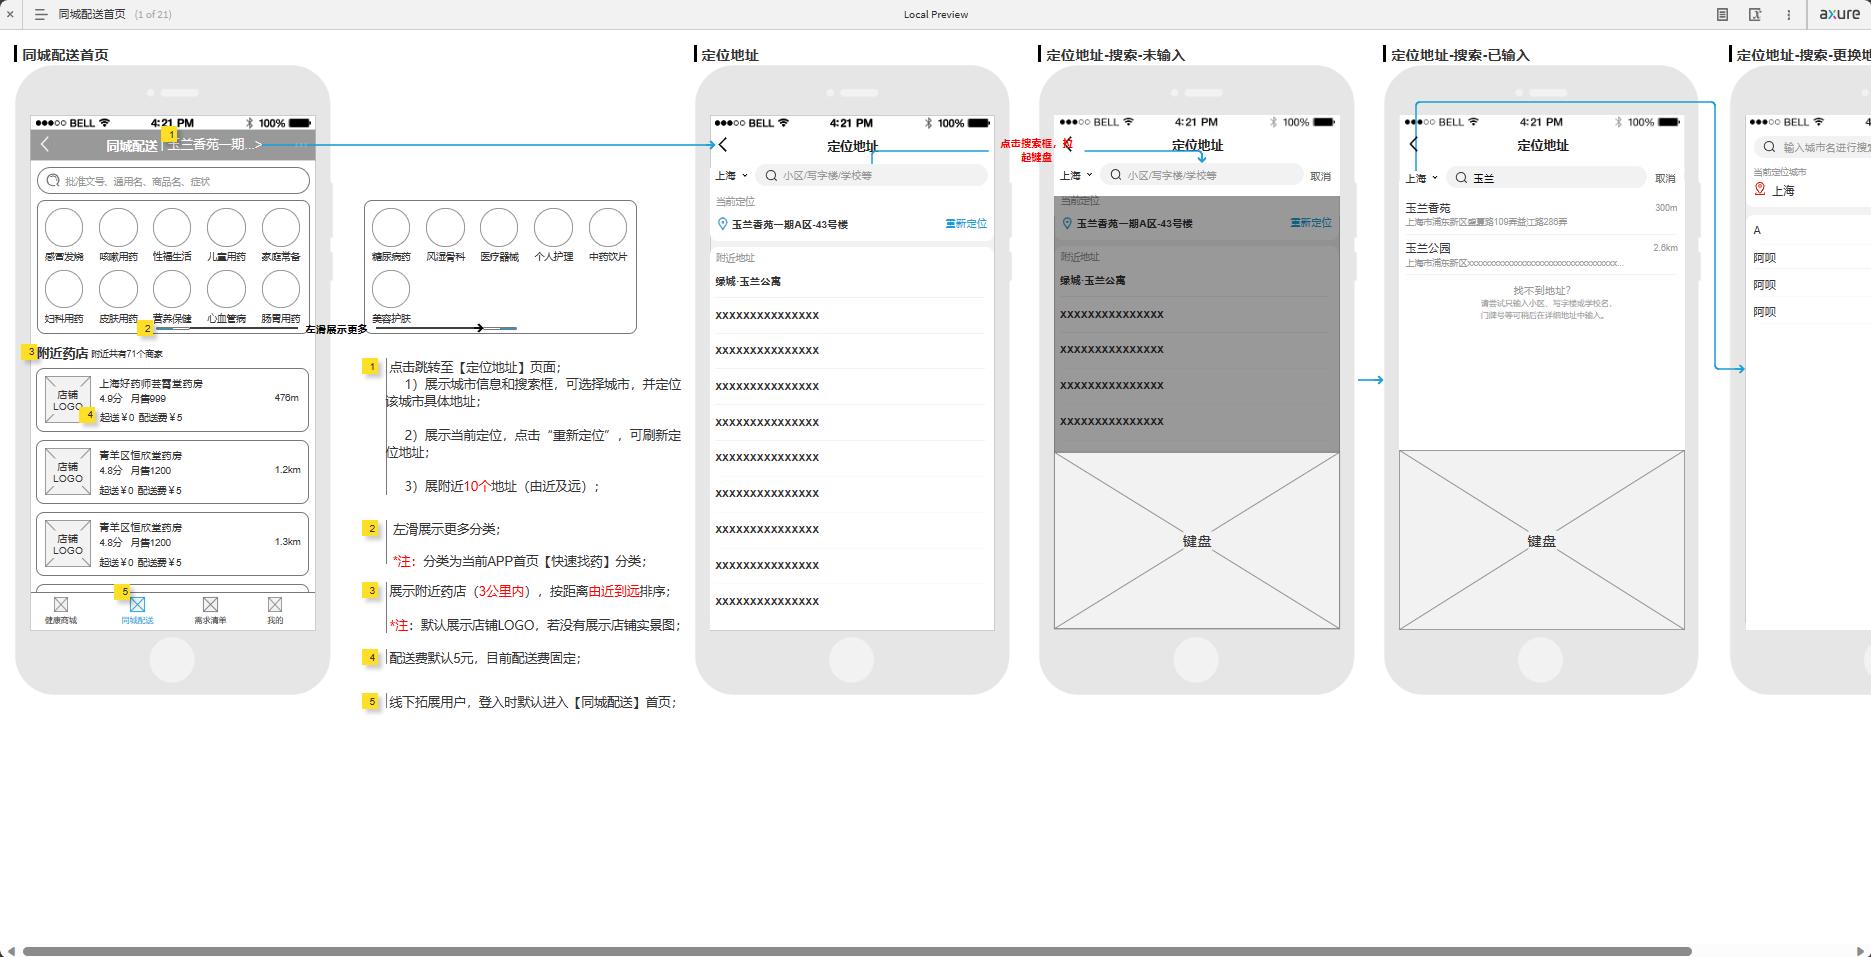Click the scrollbar right arrow
The height and width of the screenshot is (957, 1871).
tap(1860, 951)
